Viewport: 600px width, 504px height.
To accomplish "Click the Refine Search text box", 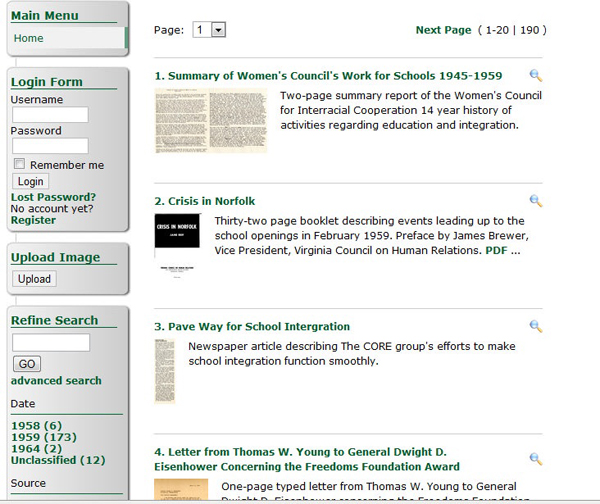I will coord(50,342).
